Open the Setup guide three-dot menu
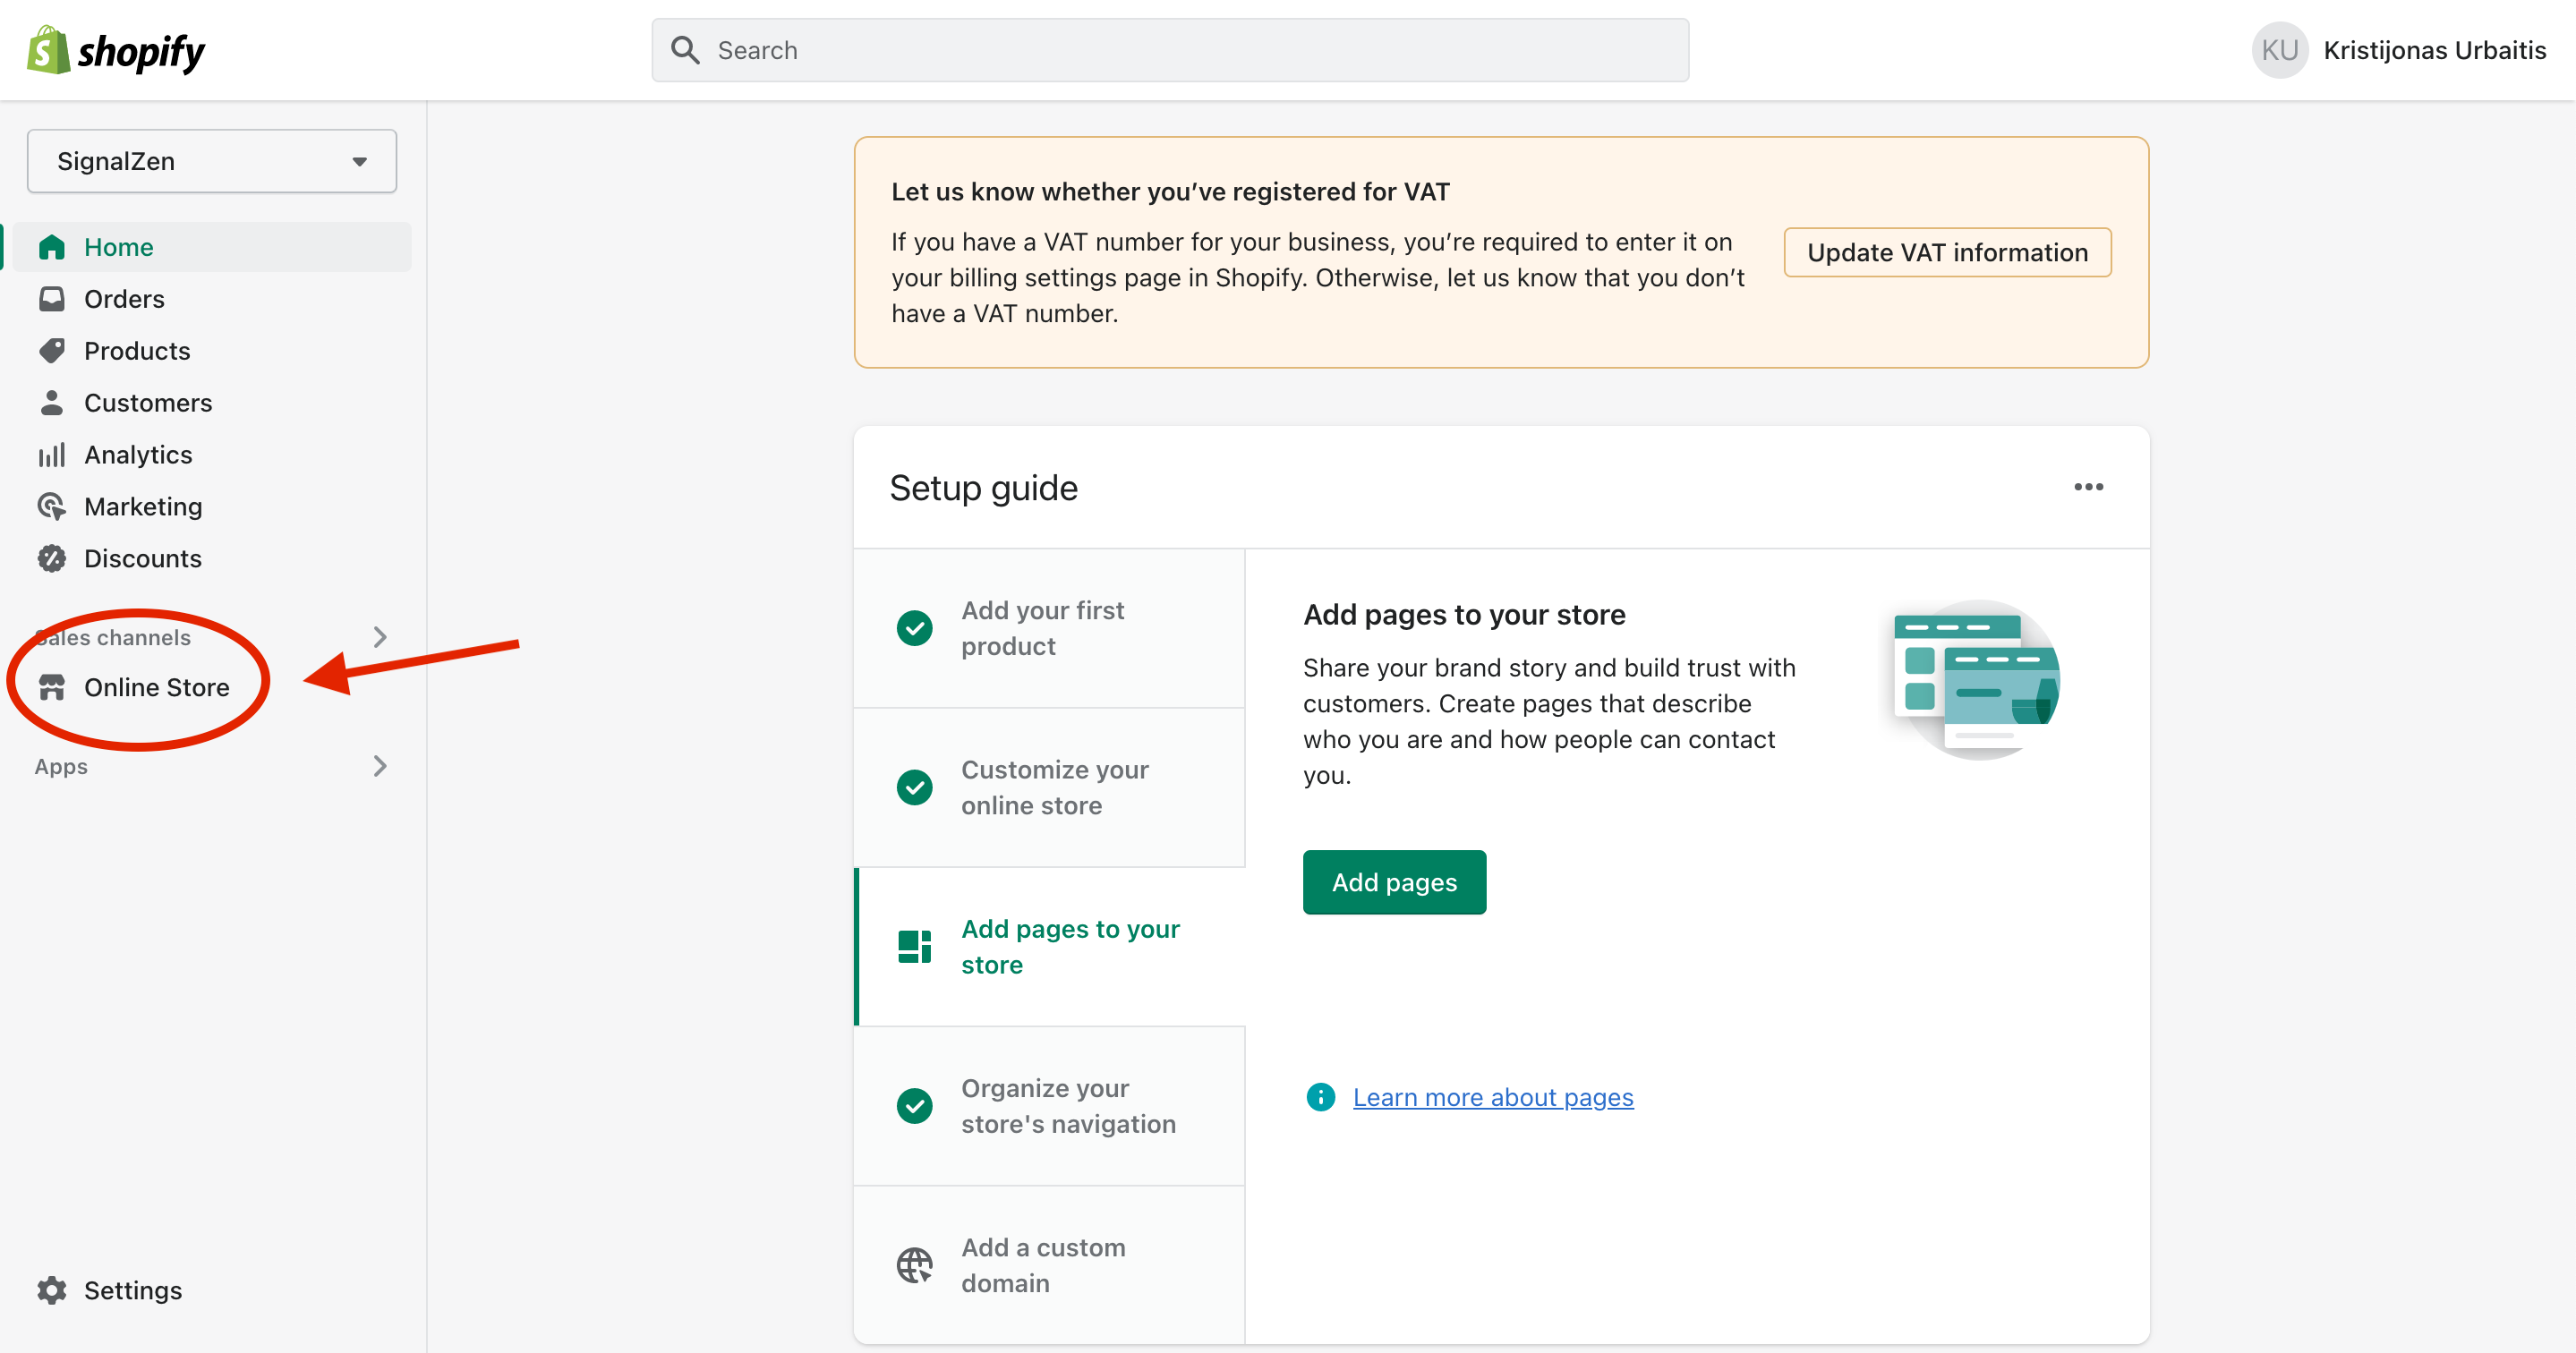Viewport: 2576px width, 1353px height. 2088,487
